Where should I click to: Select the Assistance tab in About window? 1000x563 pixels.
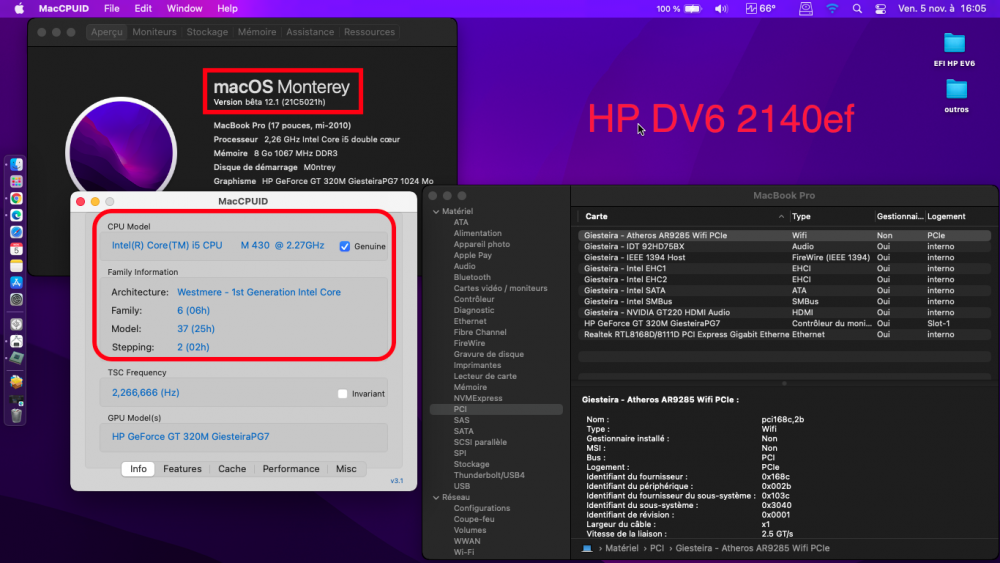pyautogui.click(x=310, y=32)
